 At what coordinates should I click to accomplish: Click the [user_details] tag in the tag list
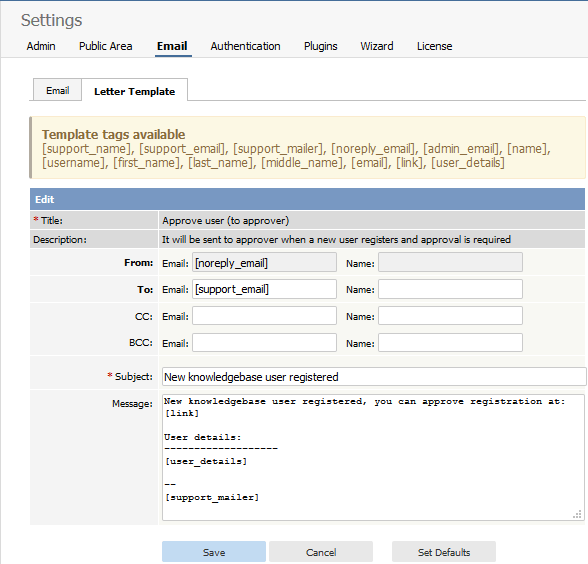468,163
